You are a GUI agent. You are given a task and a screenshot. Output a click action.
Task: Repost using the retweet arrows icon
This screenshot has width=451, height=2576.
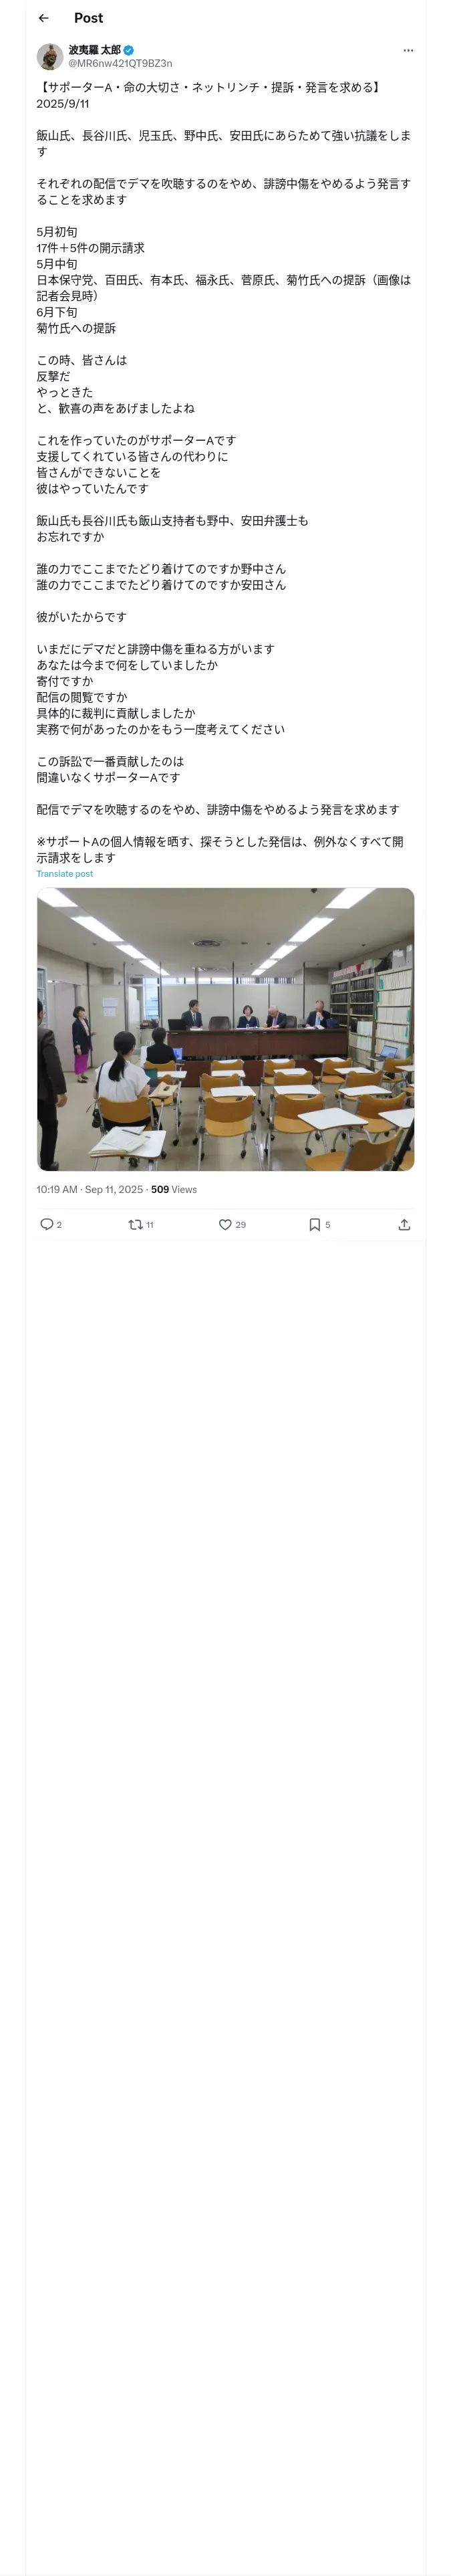135,1224
